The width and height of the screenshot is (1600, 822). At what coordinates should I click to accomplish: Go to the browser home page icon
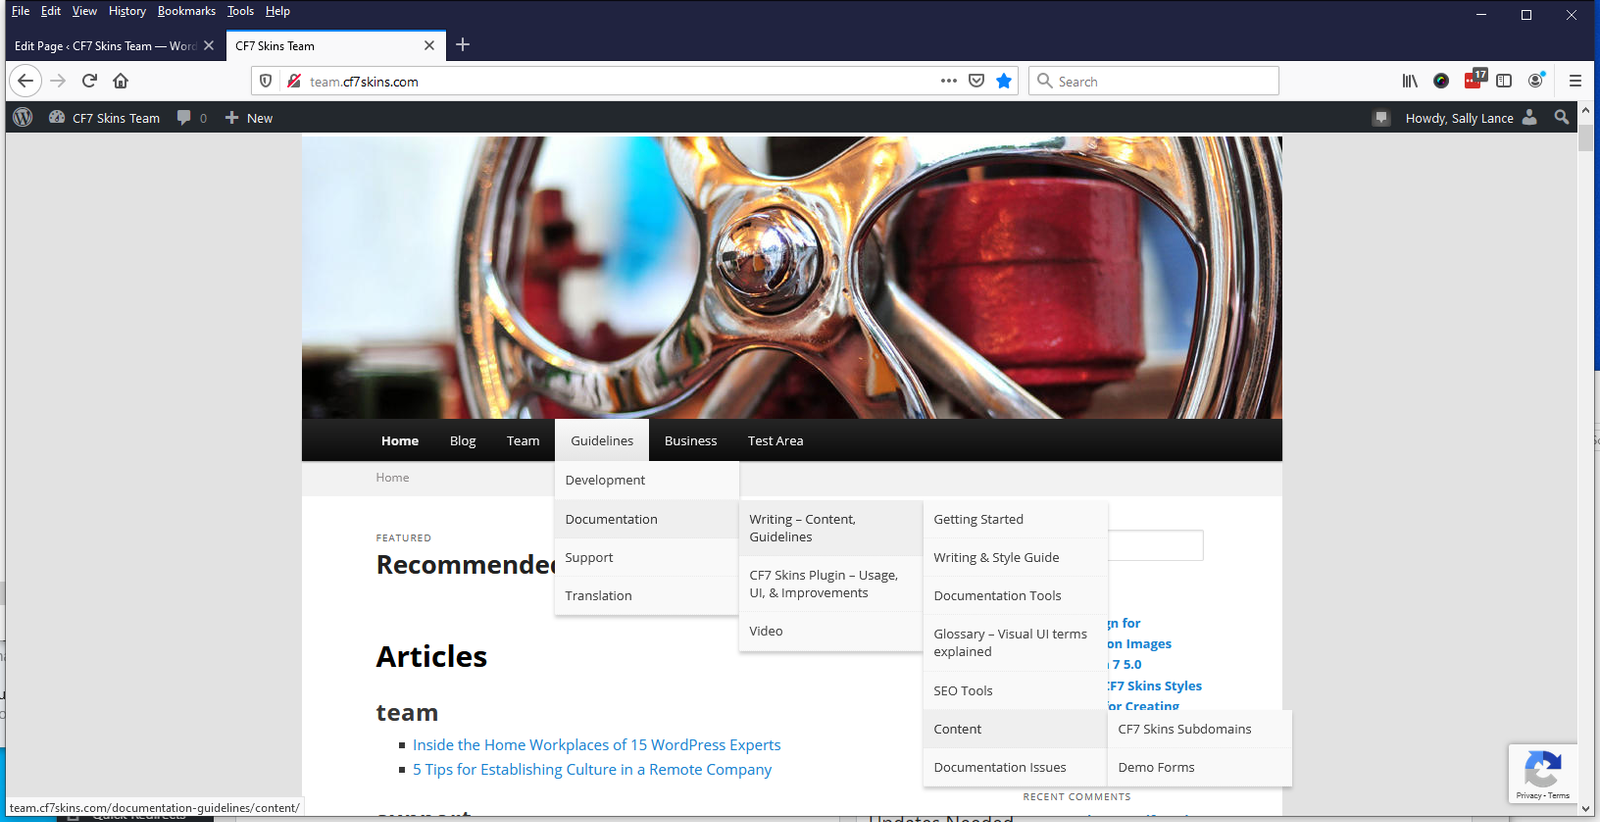[120, 81]
